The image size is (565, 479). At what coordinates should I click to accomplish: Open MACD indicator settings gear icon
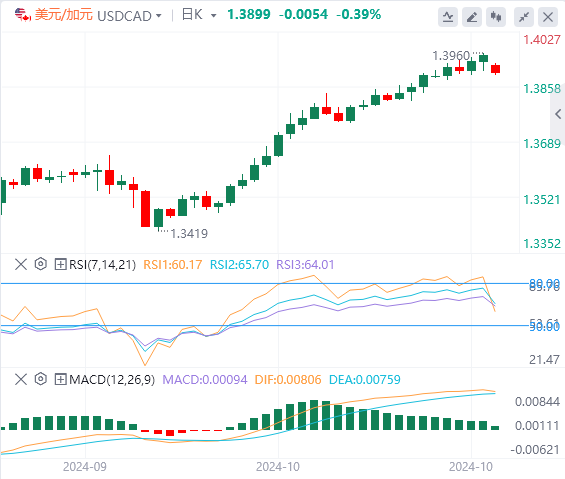[41, 379]
